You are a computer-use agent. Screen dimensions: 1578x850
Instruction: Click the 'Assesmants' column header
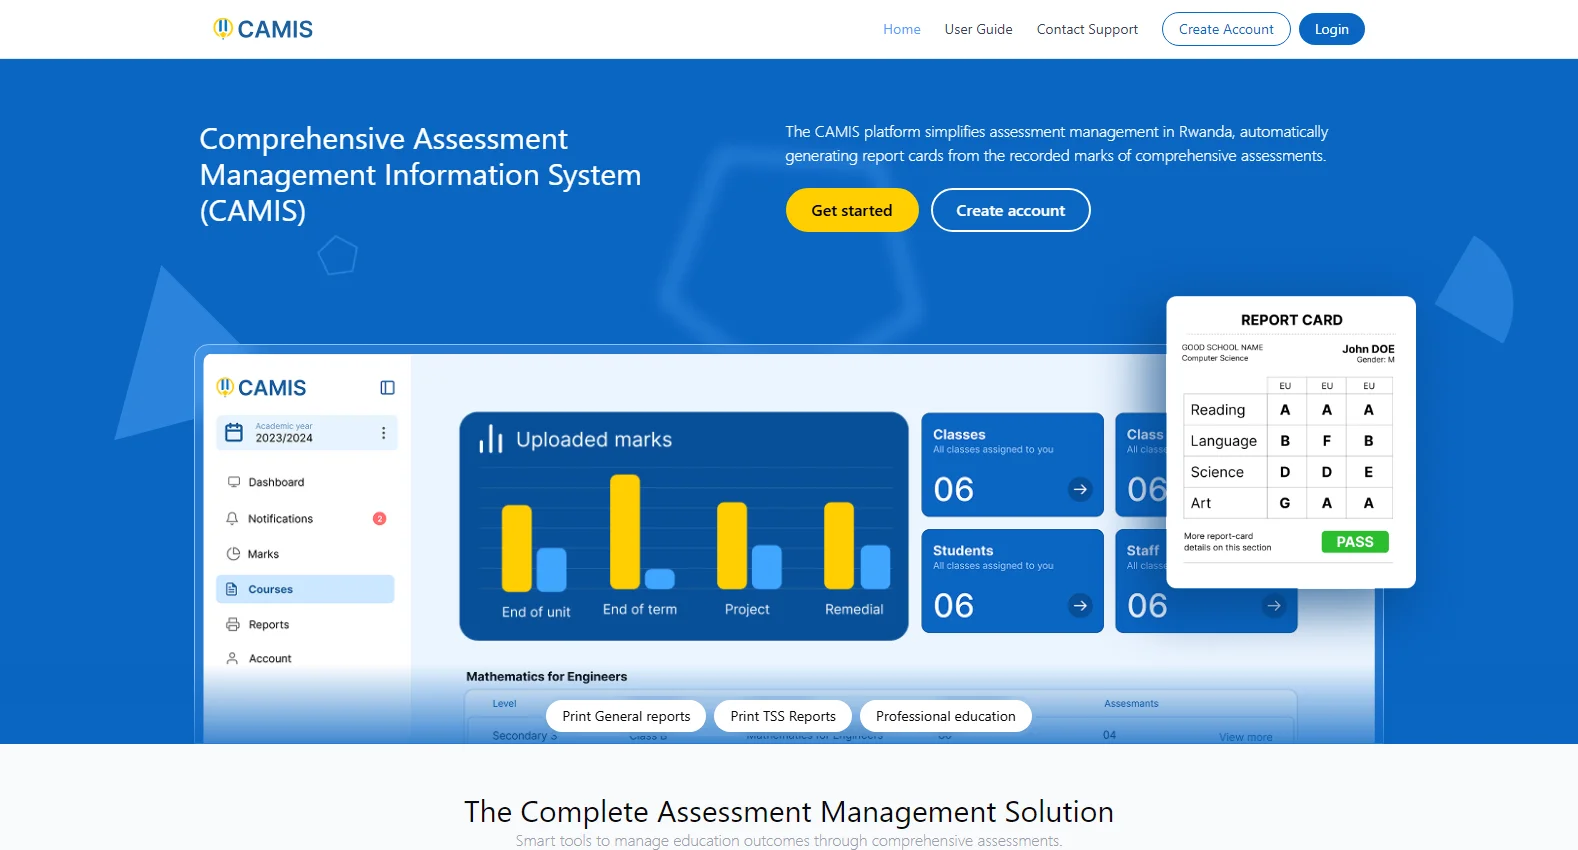[1131, 704]
